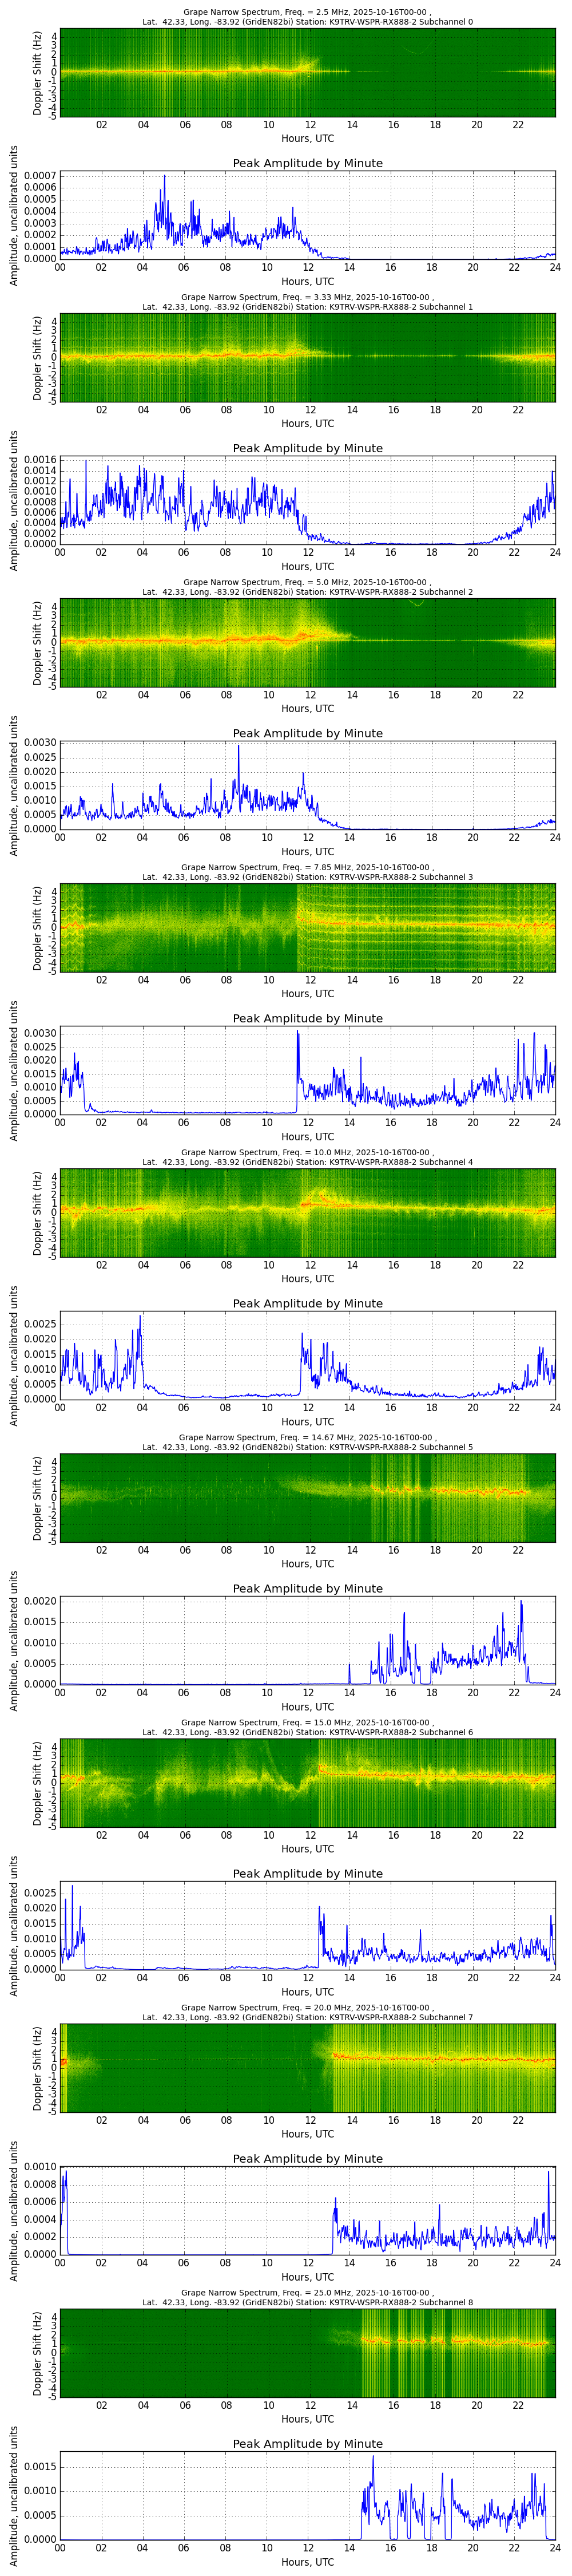Click inside the 10.0 MHz Doppler spectrogram
This screenshot has width=572, height=2576.
307,1212
